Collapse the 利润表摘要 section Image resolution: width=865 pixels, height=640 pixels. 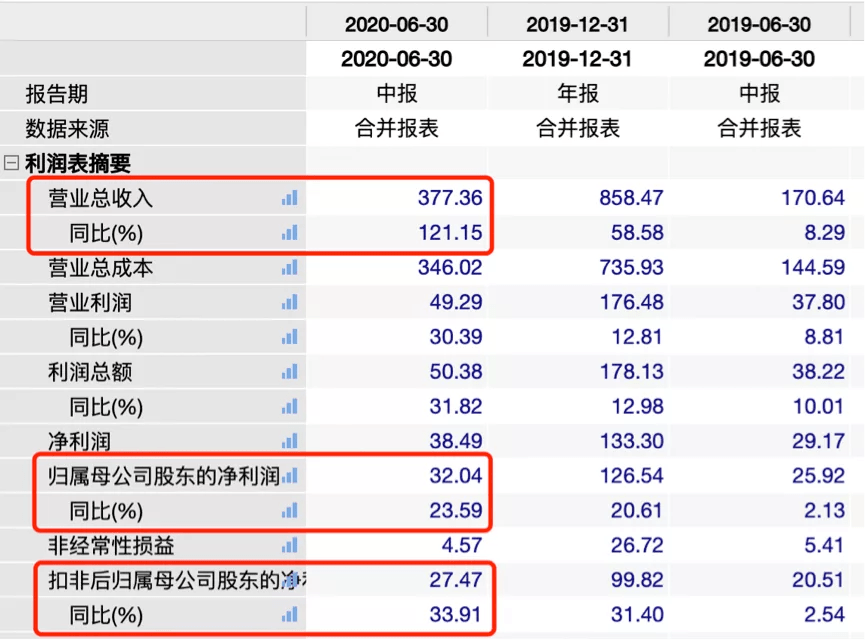pyautogui.click(x=12, y=163)
